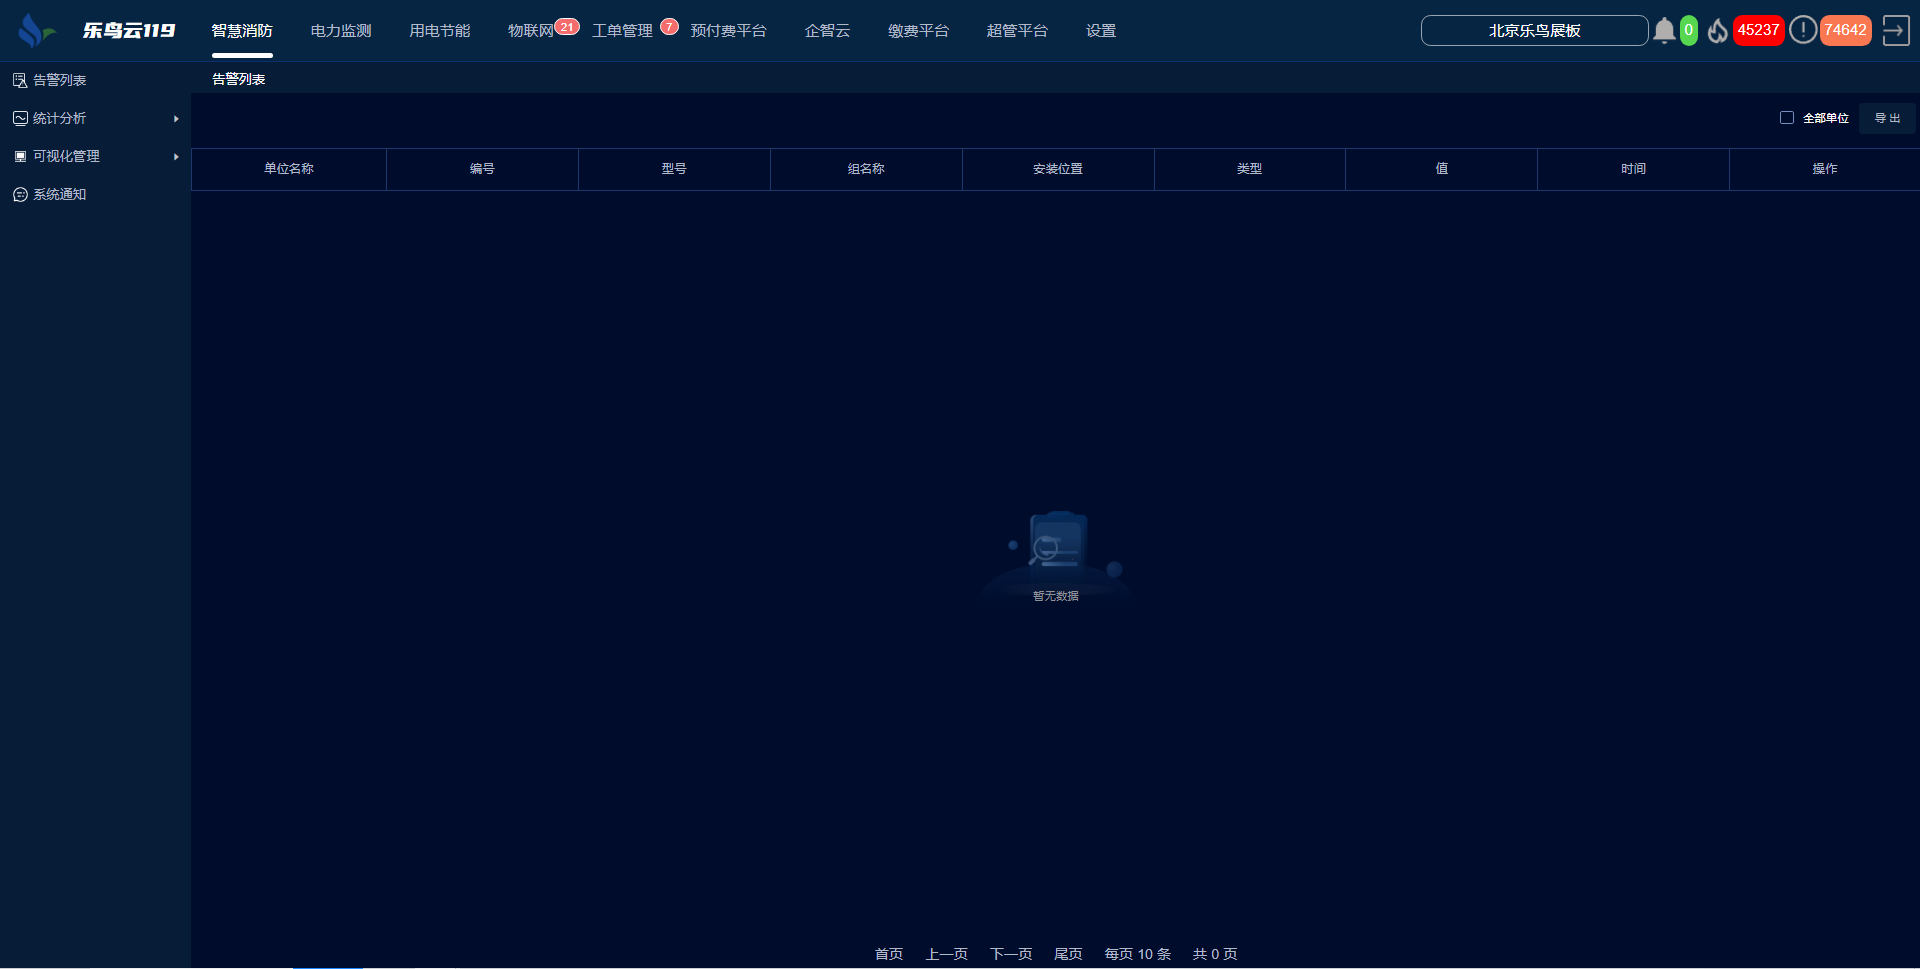This screenshot has height=969, width=1920.
Task: Click the red 45237 fire alarm badge
Action: (1758, 30)
